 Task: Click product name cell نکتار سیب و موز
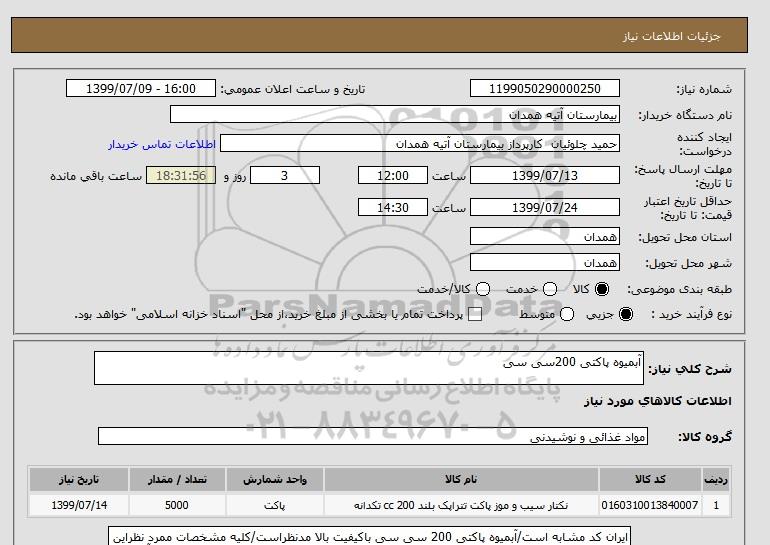[461, 505]
